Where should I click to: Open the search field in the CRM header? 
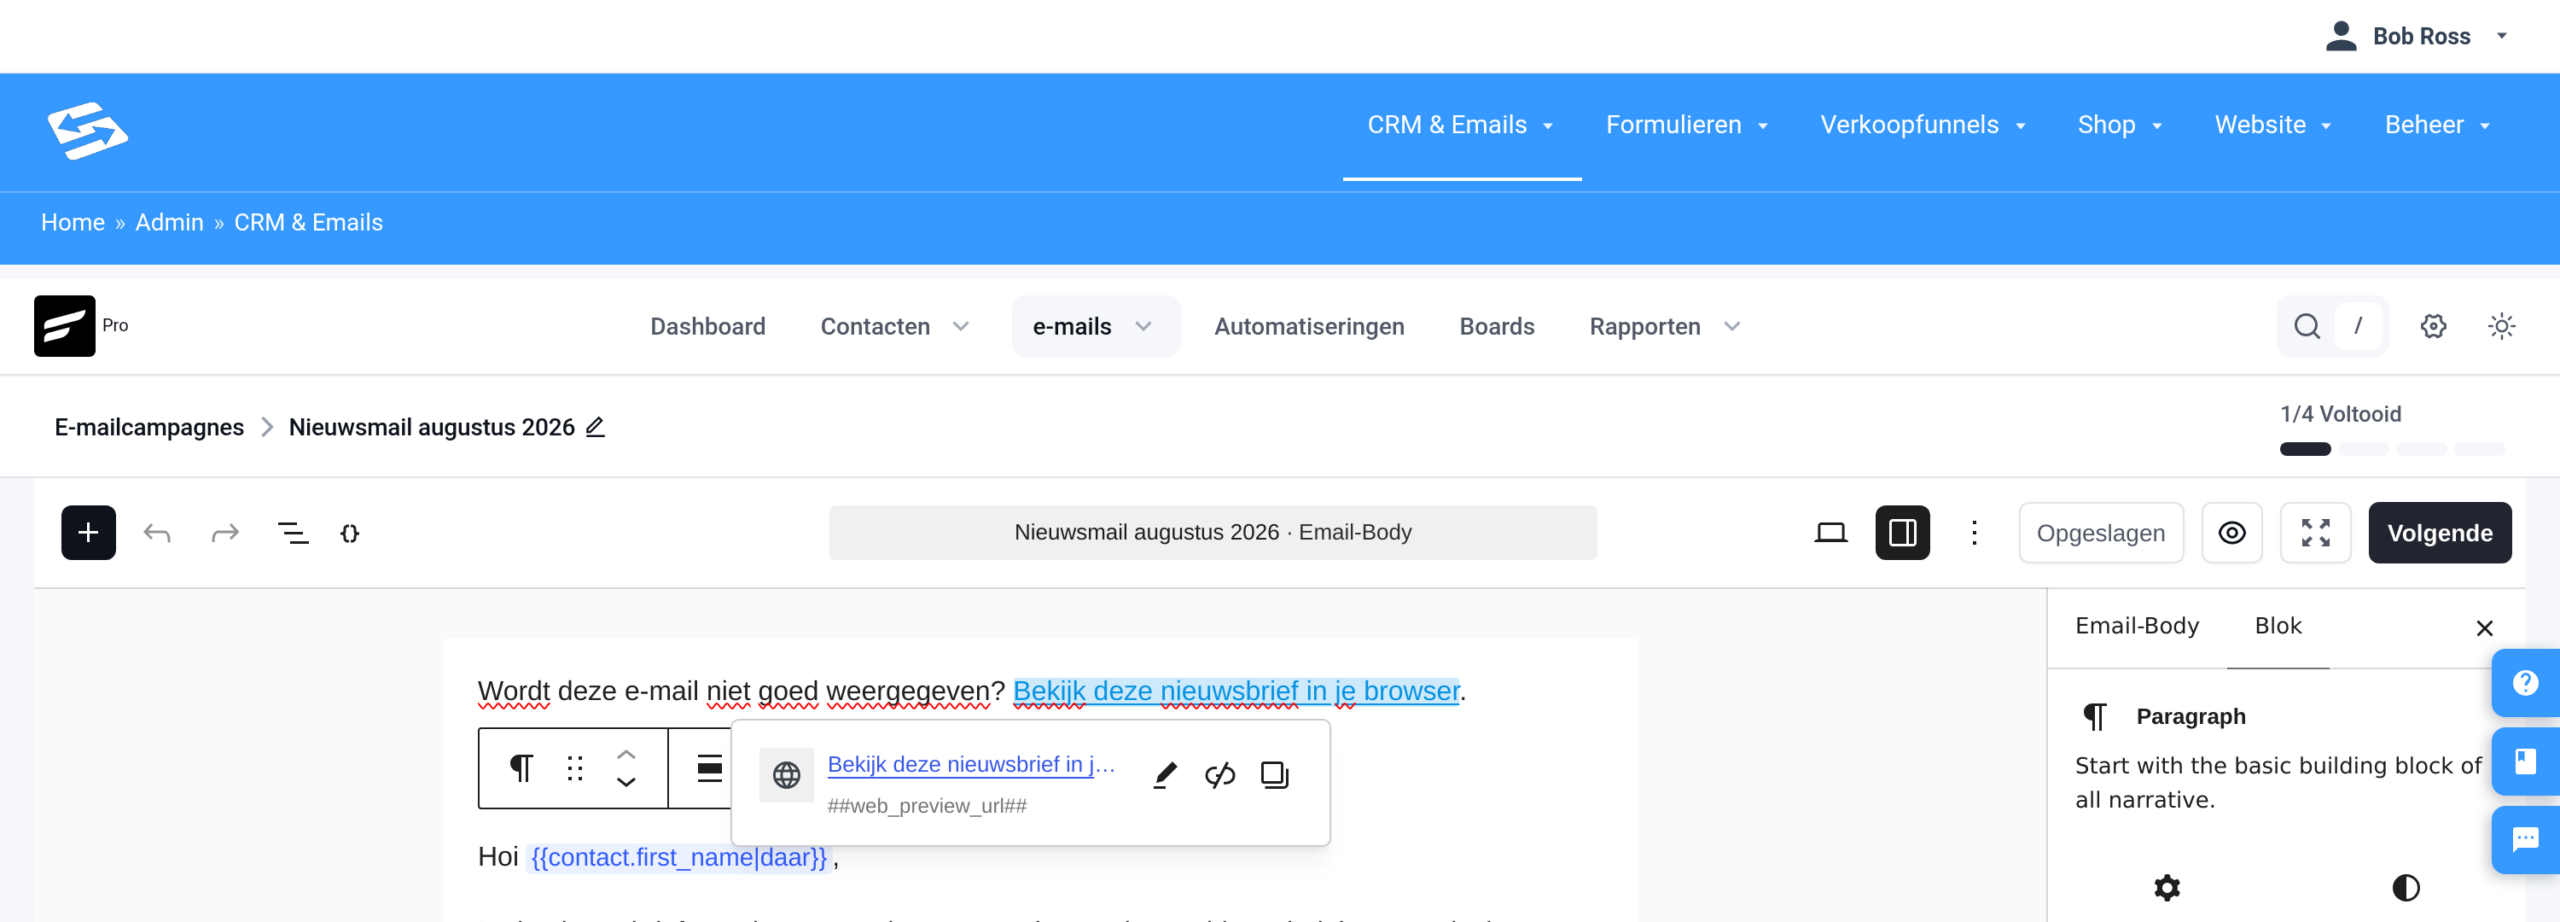pos(2331,326)
